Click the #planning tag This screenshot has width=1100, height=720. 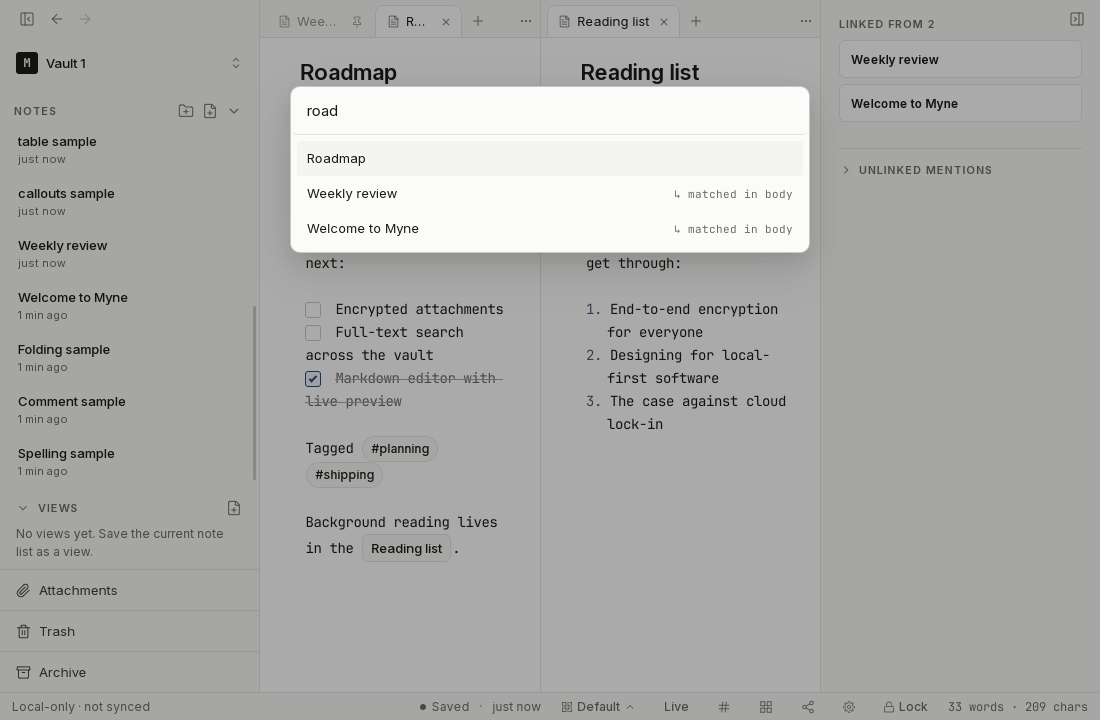tap(400, 448)
